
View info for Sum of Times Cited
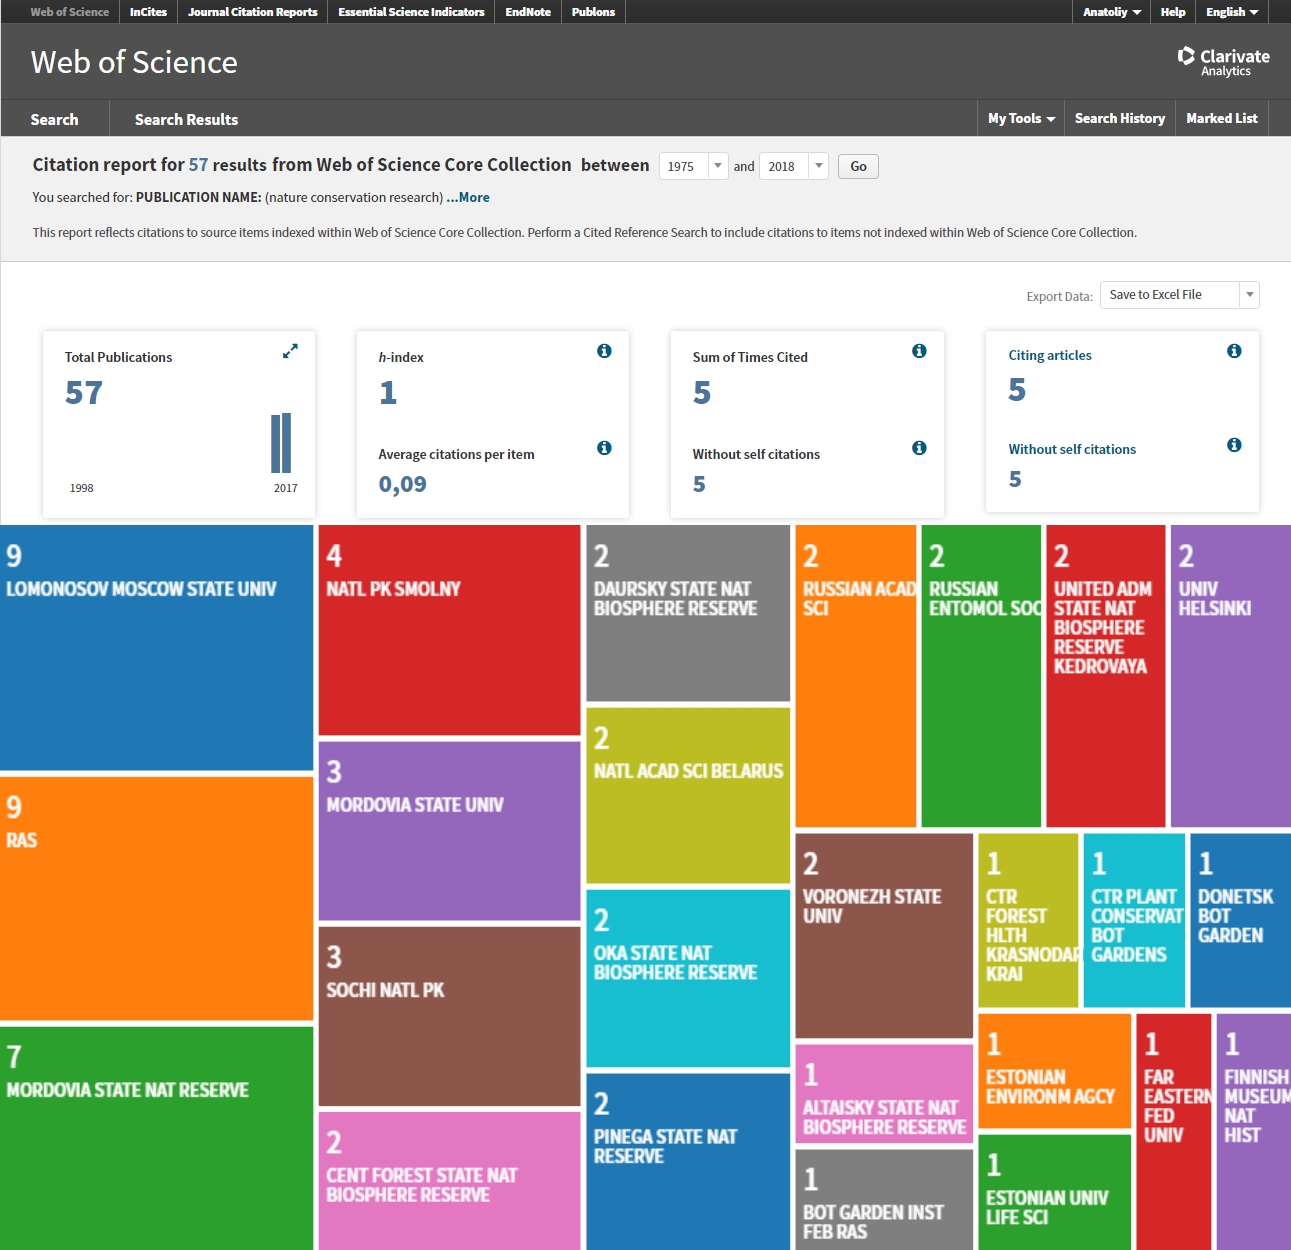click(x=919, y=351)
